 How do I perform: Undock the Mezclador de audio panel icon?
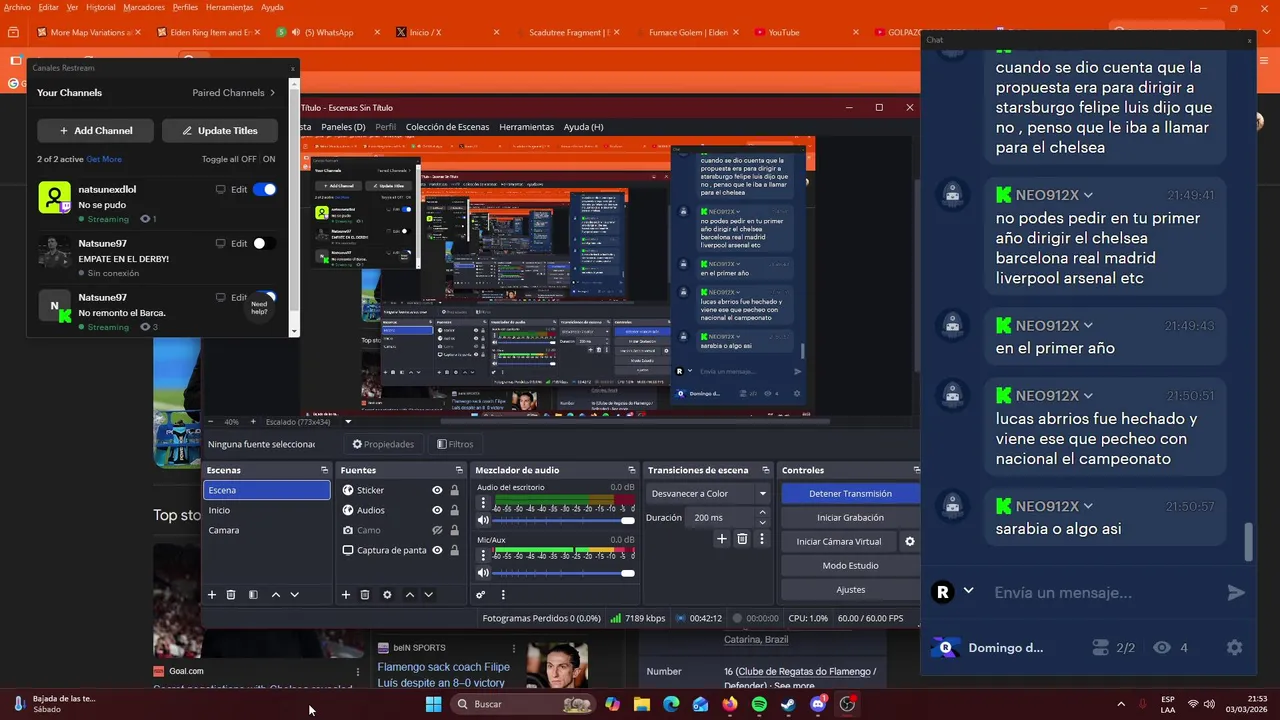[631, 470]
